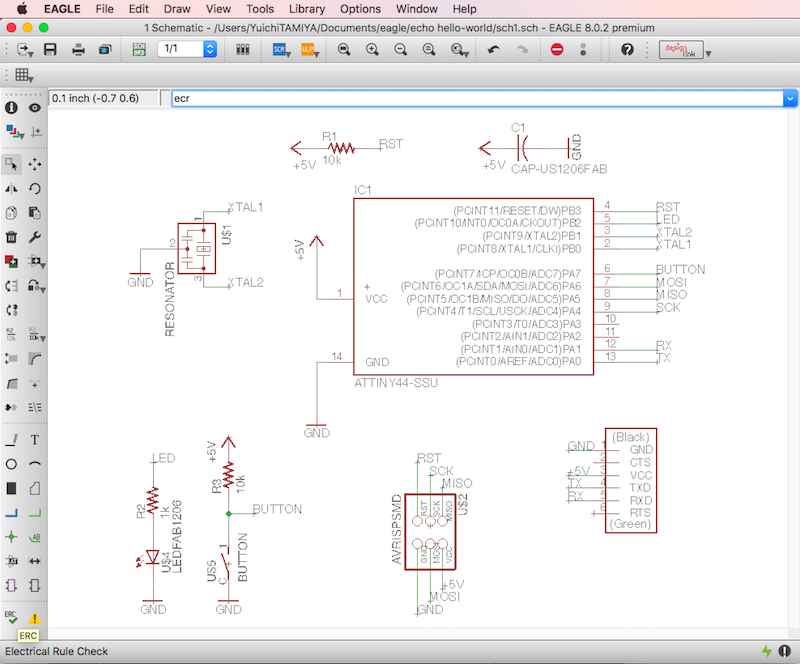This screenshot has width=800, height=664.
Task: Open the Errors warning tool
Action: click(35, 619)
